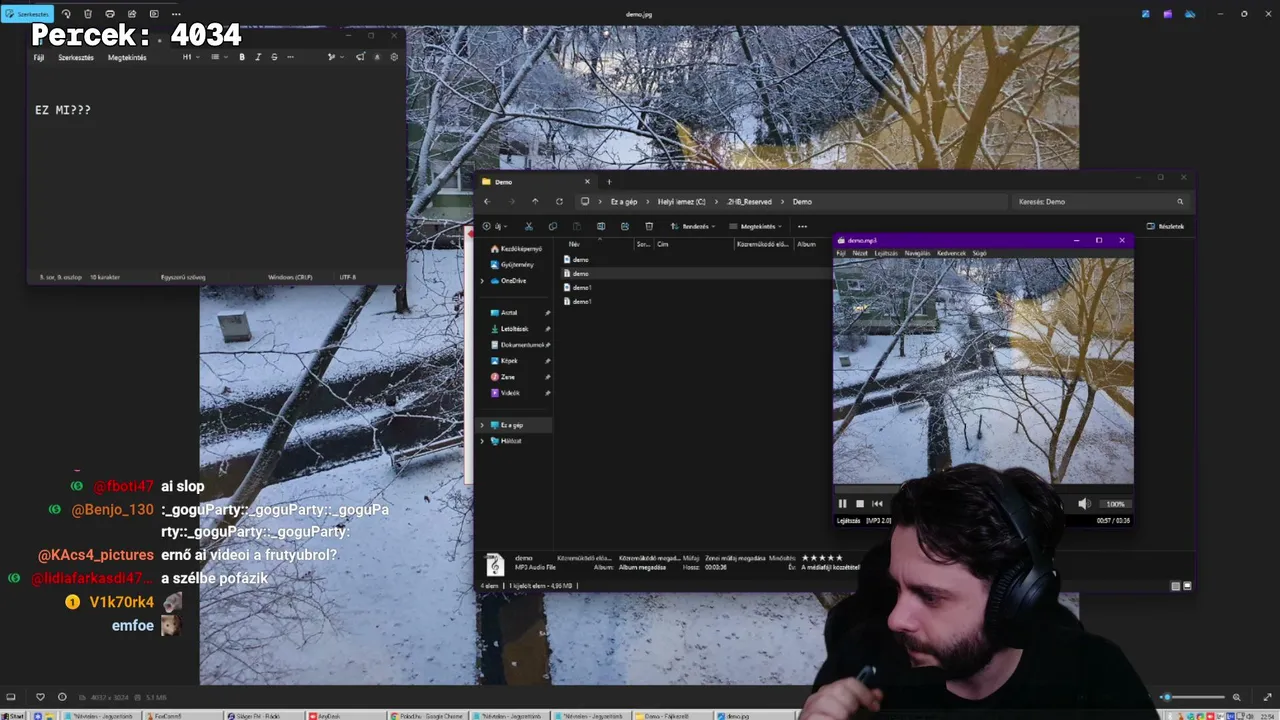Screen dimensions: 1280x720
Task: Click .2HB_Reserved in the address bar
Action: pos(749,202)
